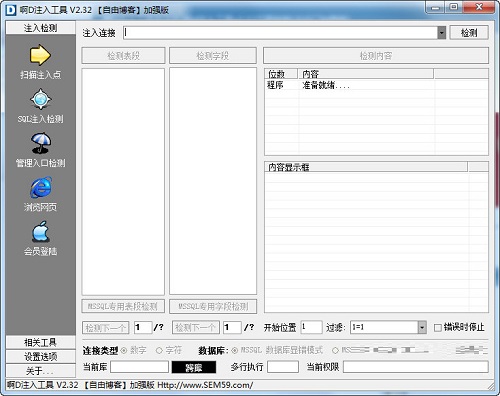Focus the 开始位置 number field
Image resolution: width=500 pixels, height=396 pixels.
point(311,327)
